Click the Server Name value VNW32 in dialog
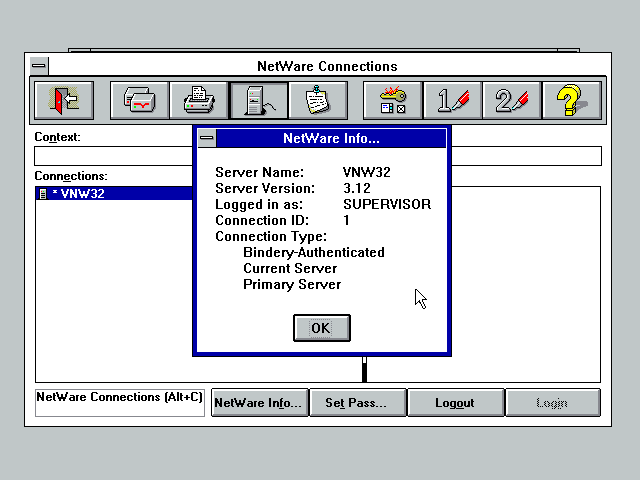This screenshot has height=480, width=640. 367,172
